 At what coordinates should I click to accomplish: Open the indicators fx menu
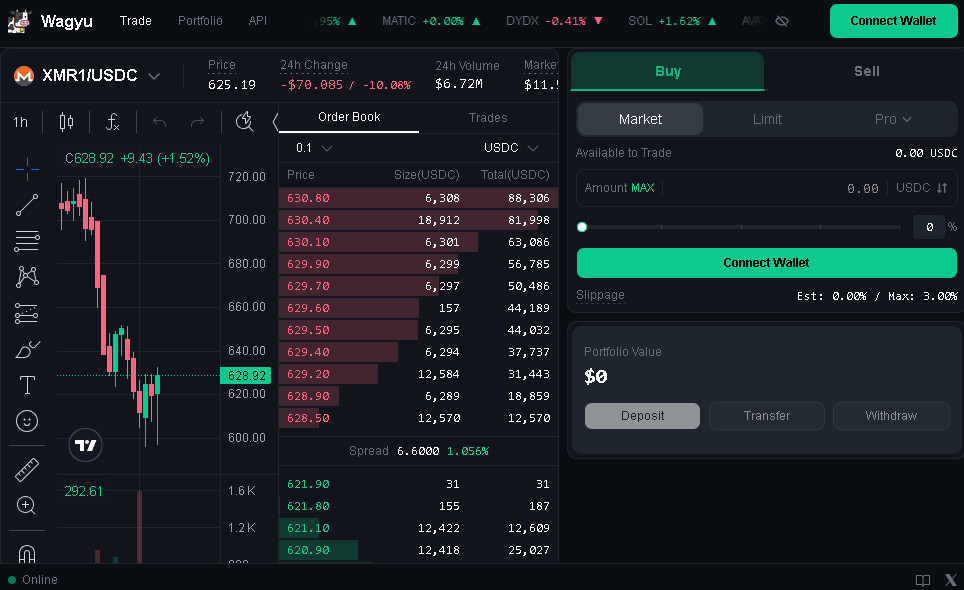(x=113, y=122)
